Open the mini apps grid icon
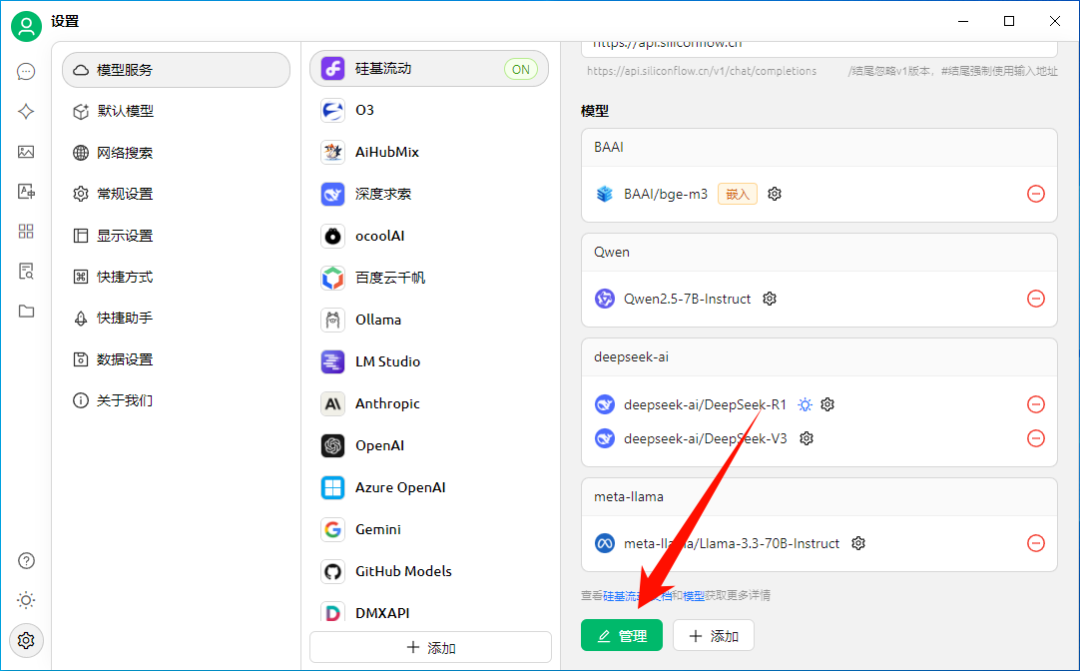The width and height of the screenshot is (1080, 671). pos(26,231)
